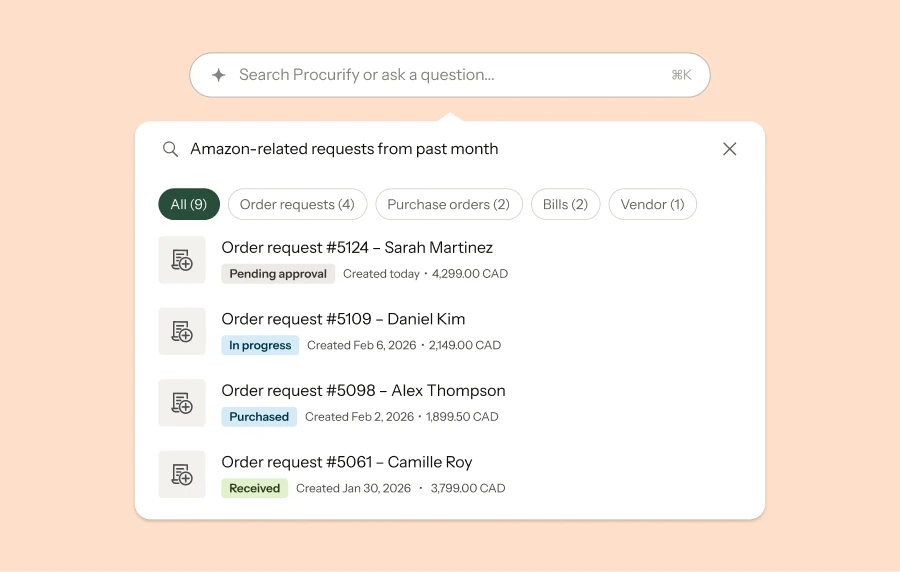
Task: Click the Created Feb 2, 2026 date
Action: [x=359, y=417]
